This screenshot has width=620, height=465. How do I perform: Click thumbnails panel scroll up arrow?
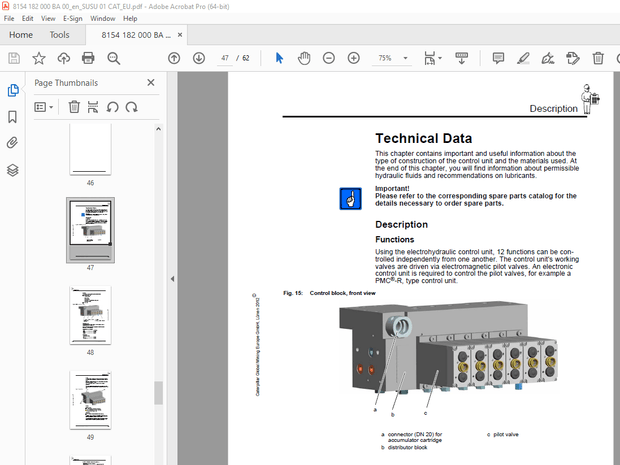click(x=159, y=129)
